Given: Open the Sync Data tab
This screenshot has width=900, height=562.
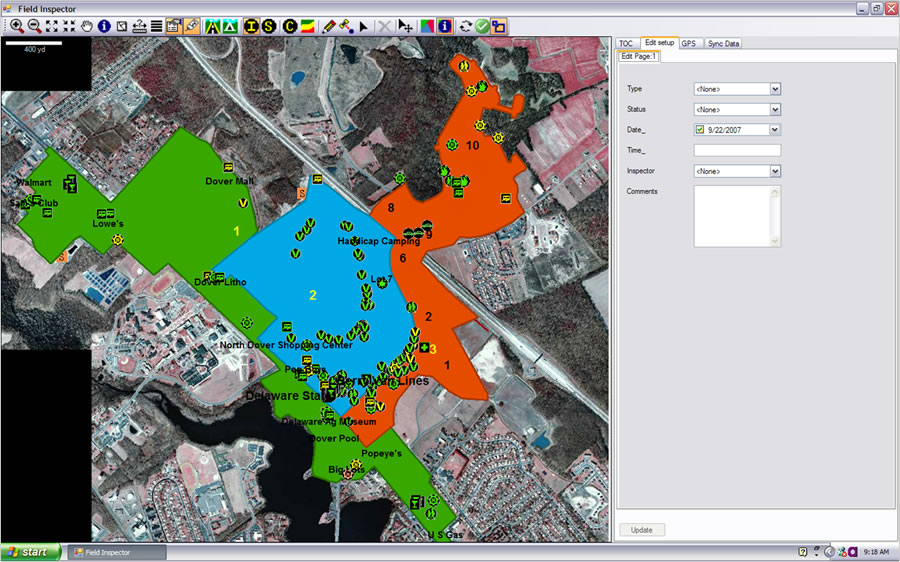Looking at the screenshot, I should pyautogui.click(x=723, y=43).
